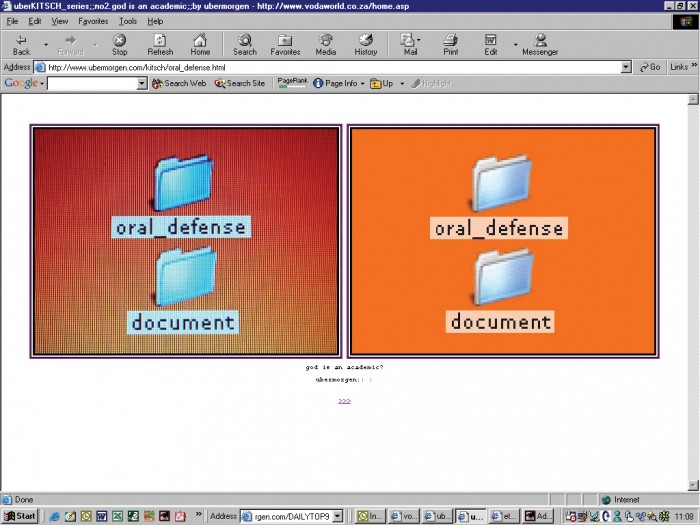Open the Favorites toolbar panel
700x525 pixels.
[x=285, y=45]
